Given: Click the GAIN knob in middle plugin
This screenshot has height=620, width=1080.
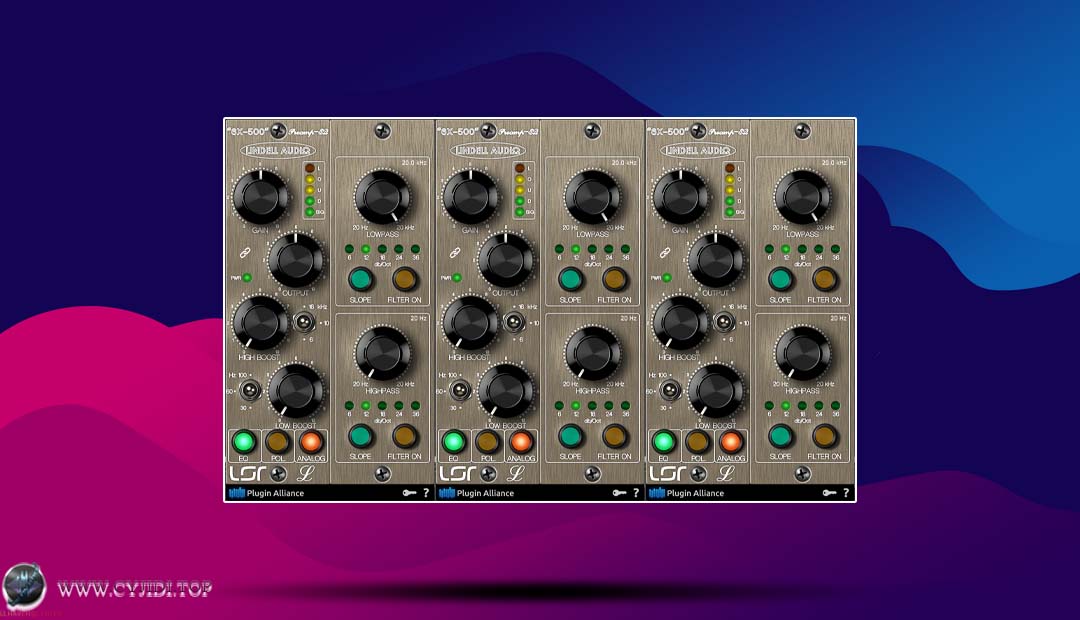Looking at the screenshot, I should click(471, 196).
